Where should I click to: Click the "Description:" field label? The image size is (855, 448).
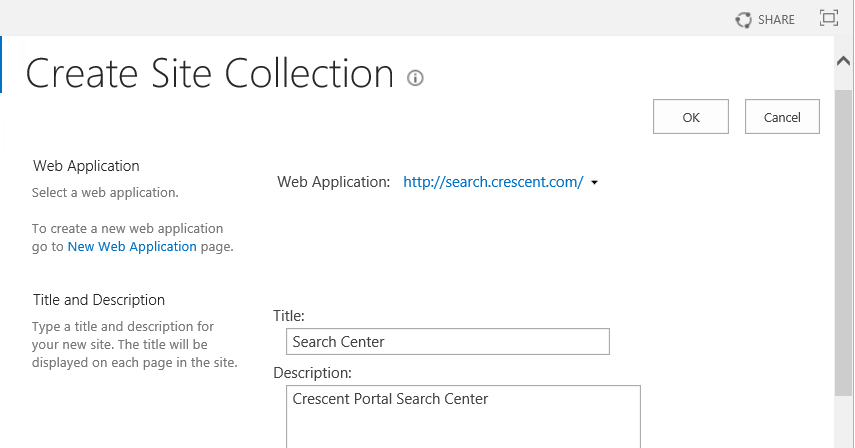point(312,373)
